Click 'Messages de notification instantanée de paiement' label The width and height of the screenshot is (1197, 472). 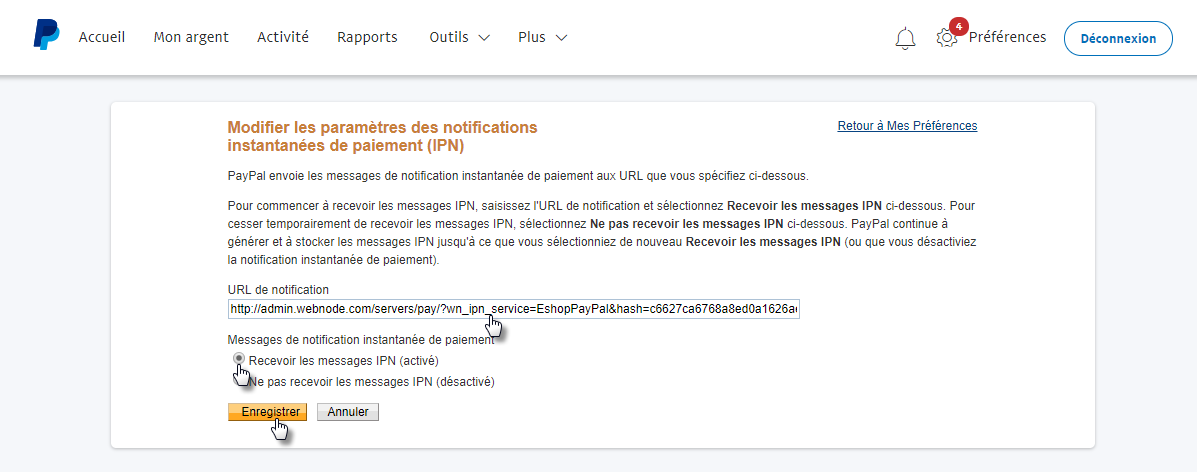[x=360, y=340]
